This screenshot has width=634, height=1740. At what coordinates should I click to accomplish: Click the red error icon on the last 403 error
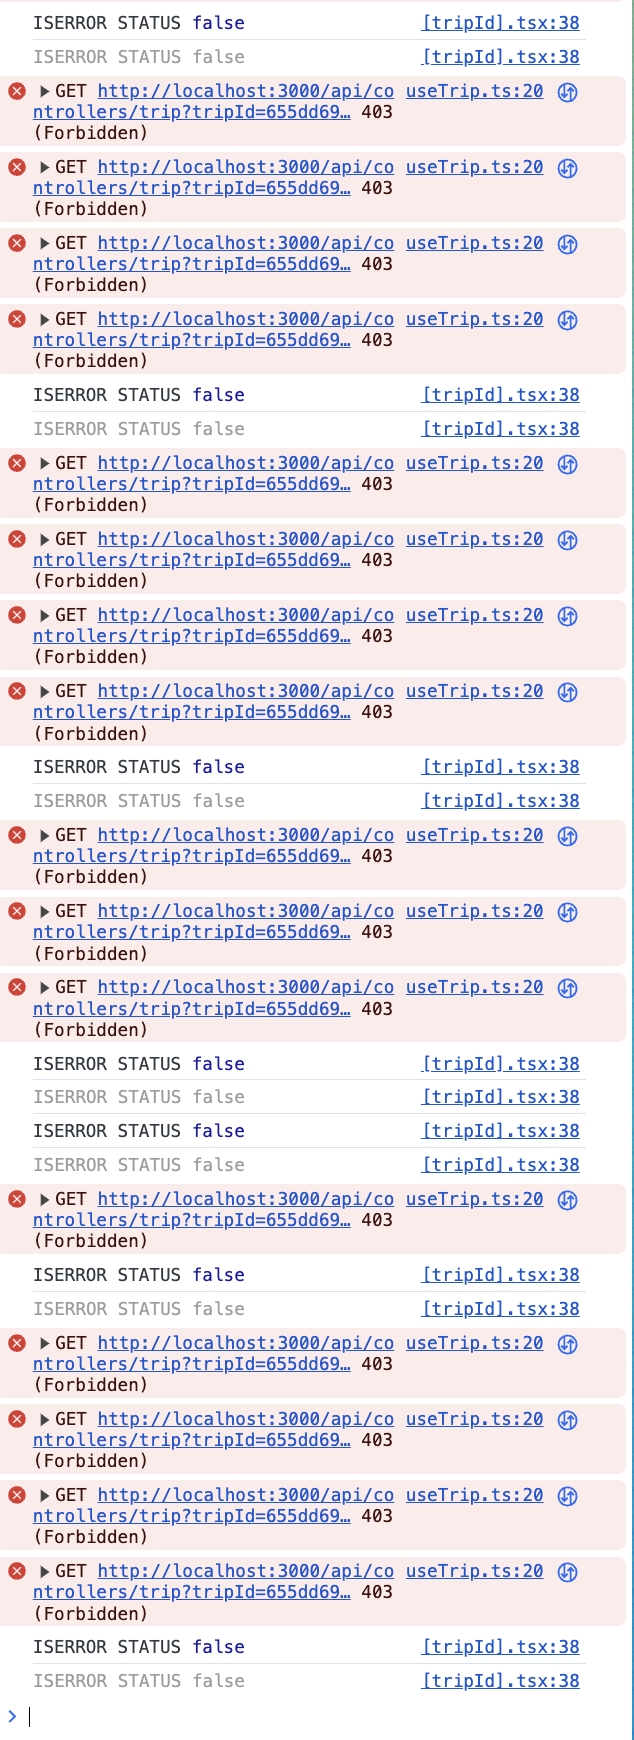(17, 1571)
